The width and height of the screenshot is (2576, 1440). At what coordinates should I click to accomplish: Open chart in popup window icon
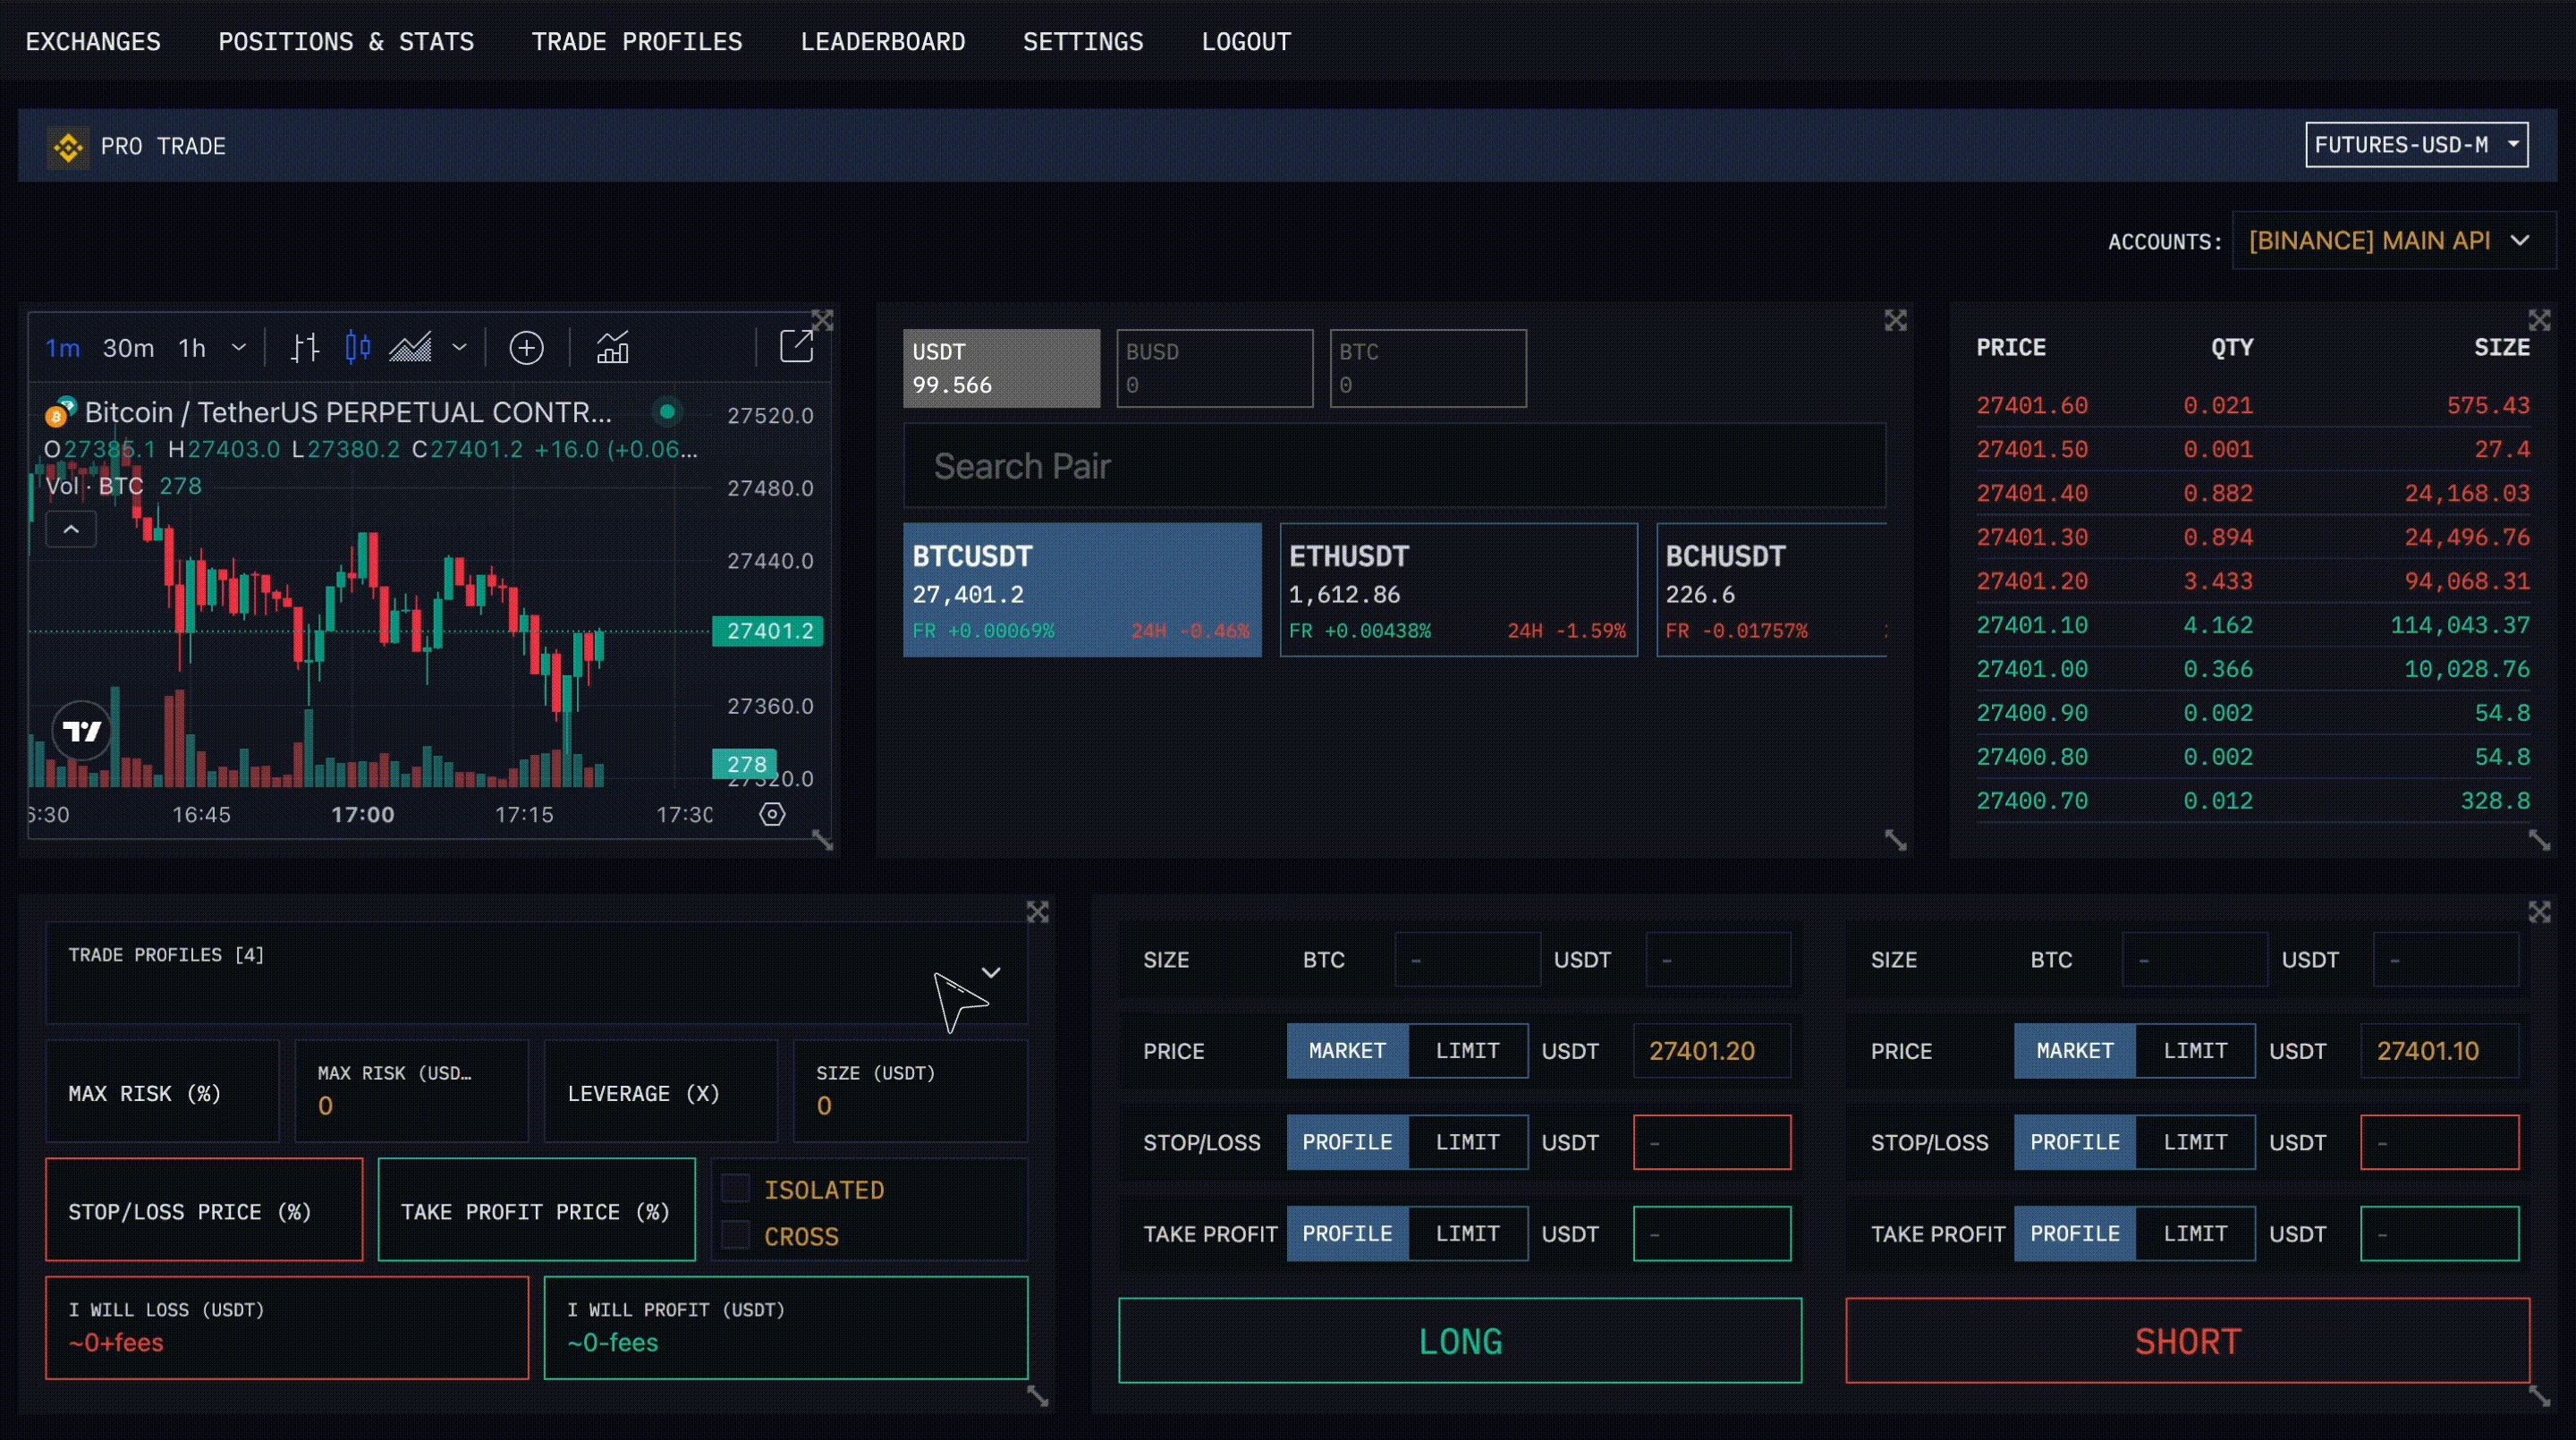click(796, 346)
